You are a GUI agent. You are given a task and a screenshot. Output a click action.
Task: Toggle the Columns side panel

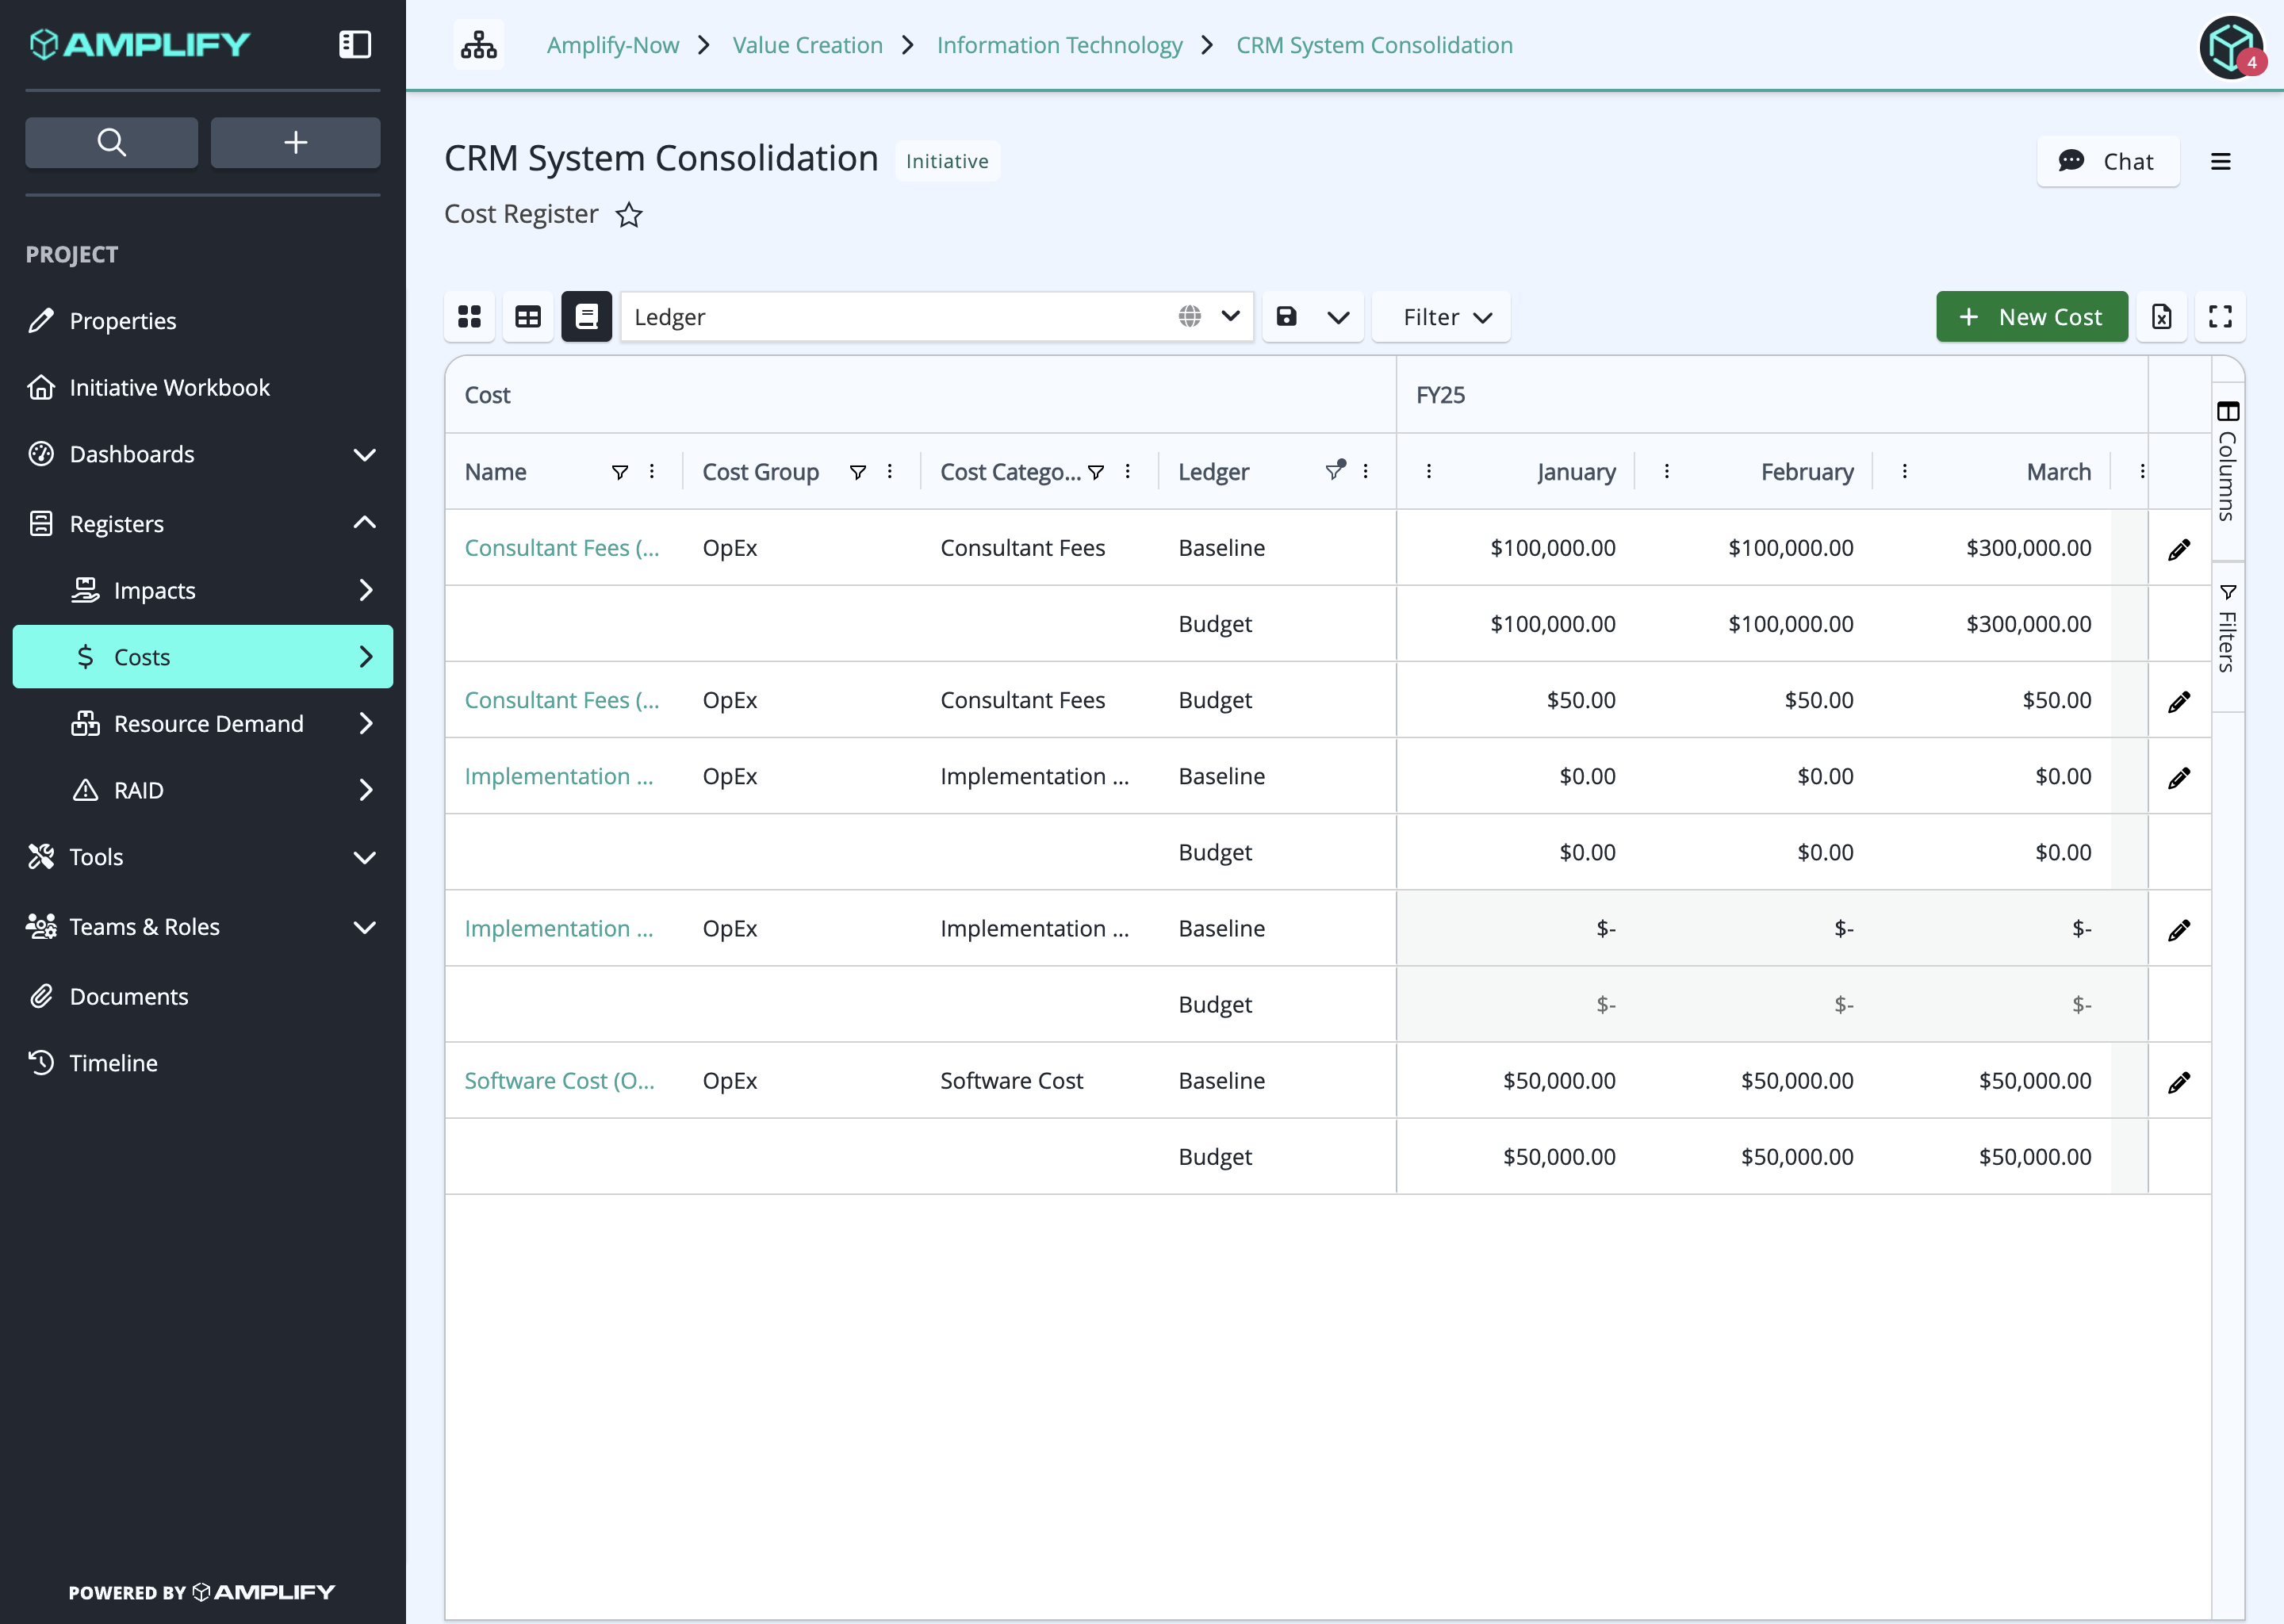(x=2228, y=461)
